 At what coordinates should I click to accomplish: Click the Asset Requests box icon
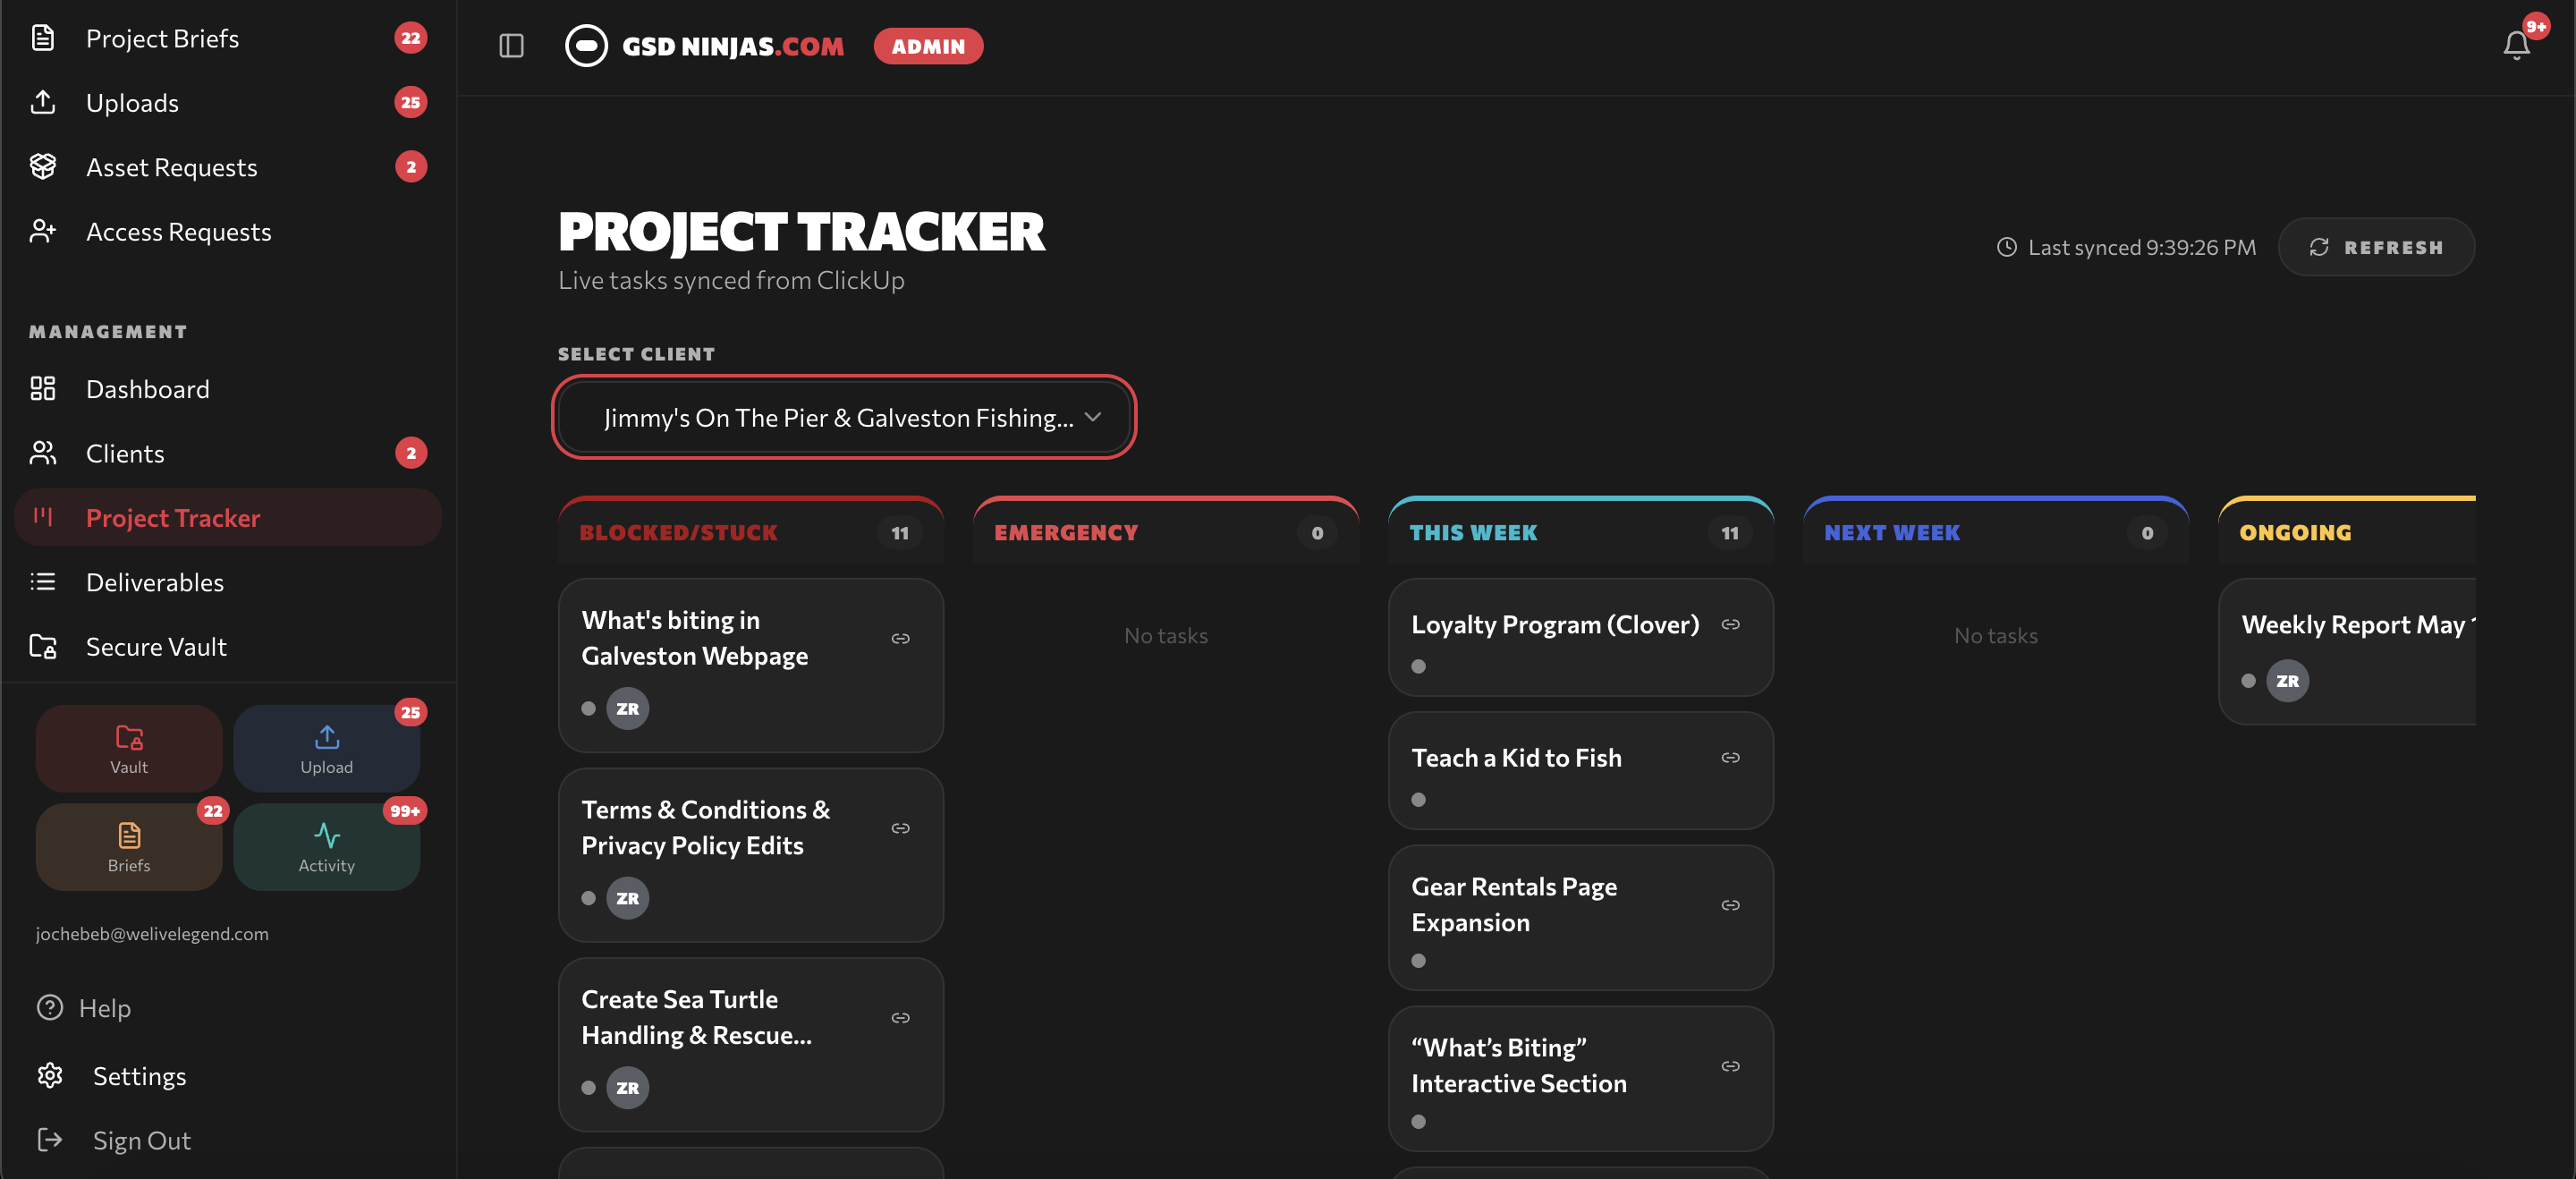coord(43,166)
